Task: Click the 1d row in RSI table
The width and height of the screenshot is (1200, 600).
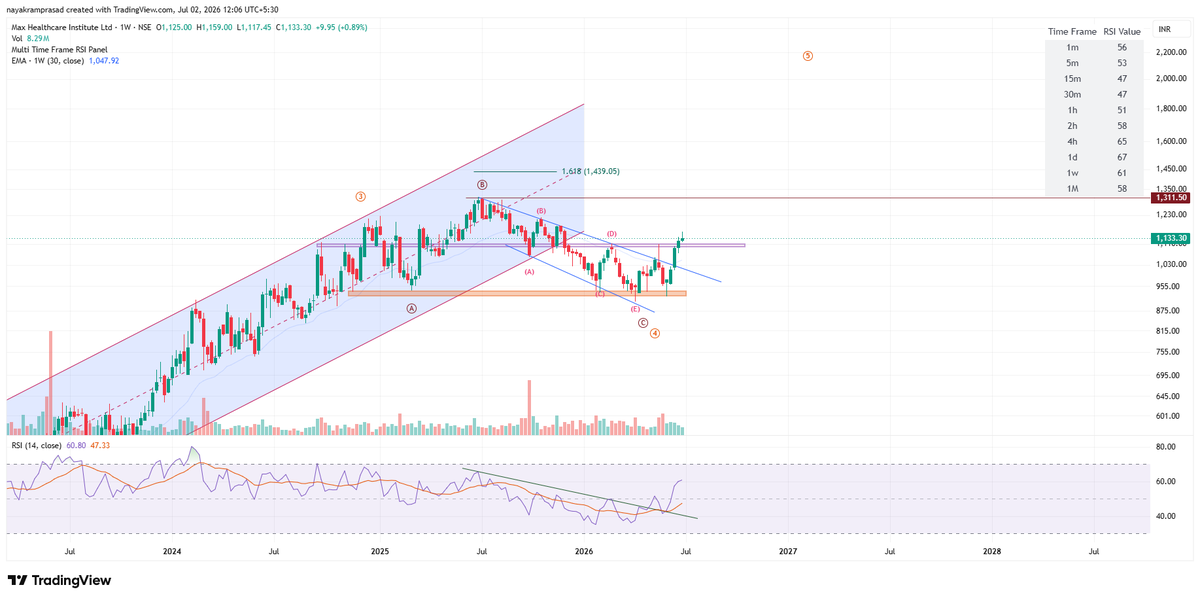Action: [x=1093, y=155]
